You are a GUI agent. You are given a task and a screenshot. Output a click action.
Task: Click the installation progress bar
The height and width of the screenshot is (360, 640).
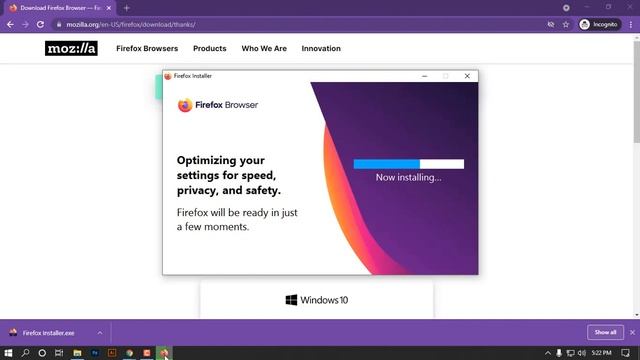(x=409, y=164)
